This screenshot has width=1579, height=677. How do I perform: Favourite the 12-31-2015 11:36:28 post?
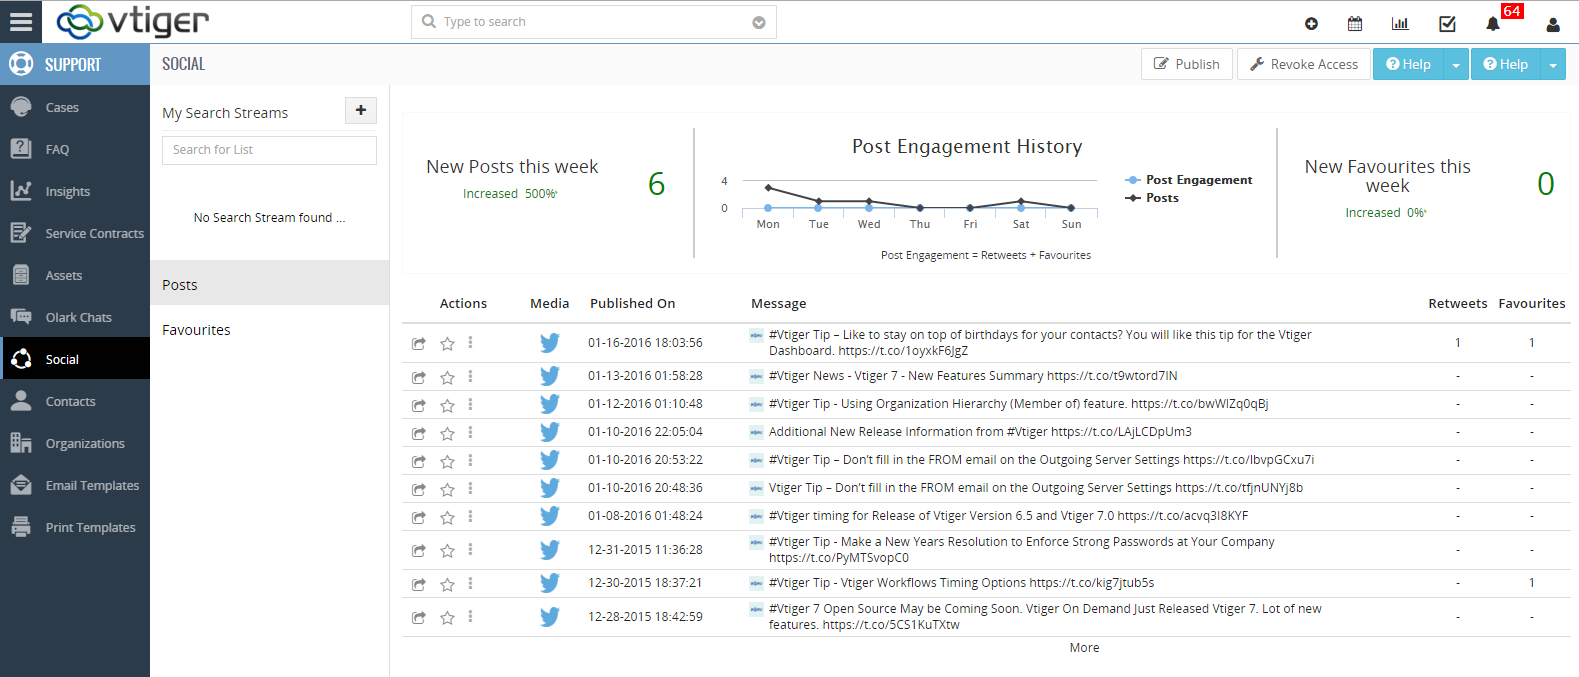tap(447, 551)
